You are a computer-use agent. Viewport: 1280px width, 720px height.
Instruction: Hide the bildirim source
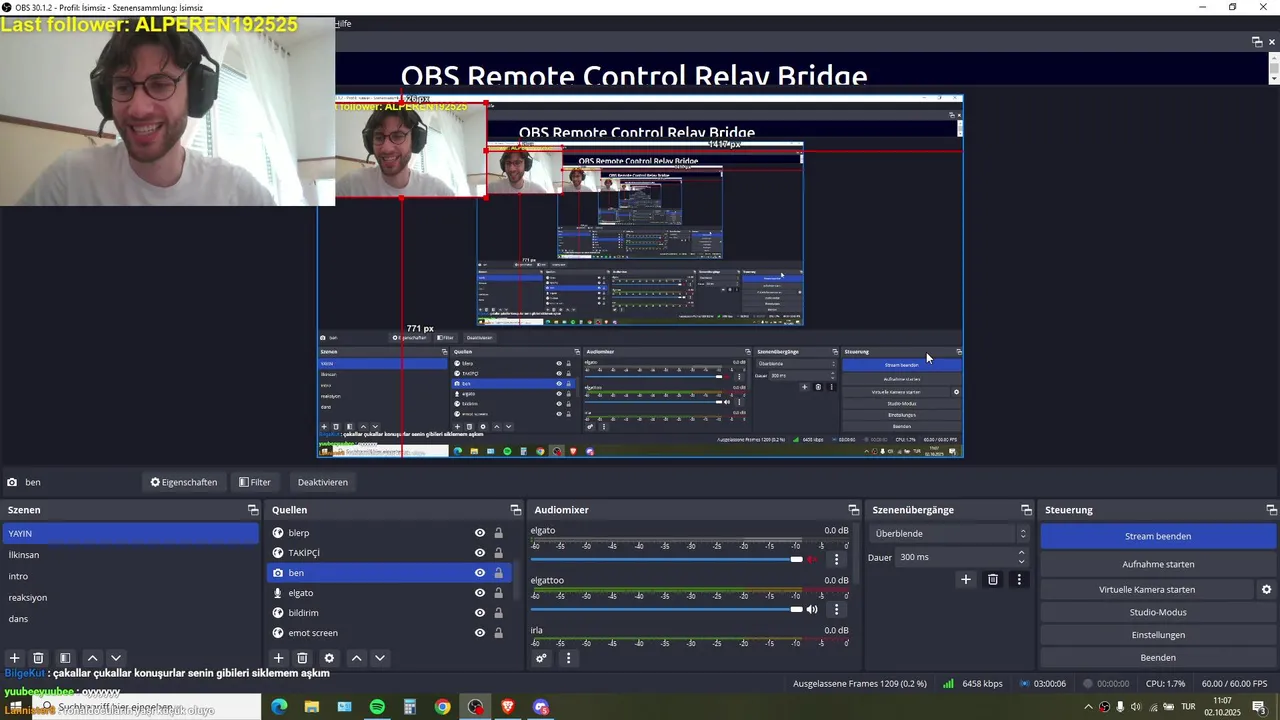(480, 613)
